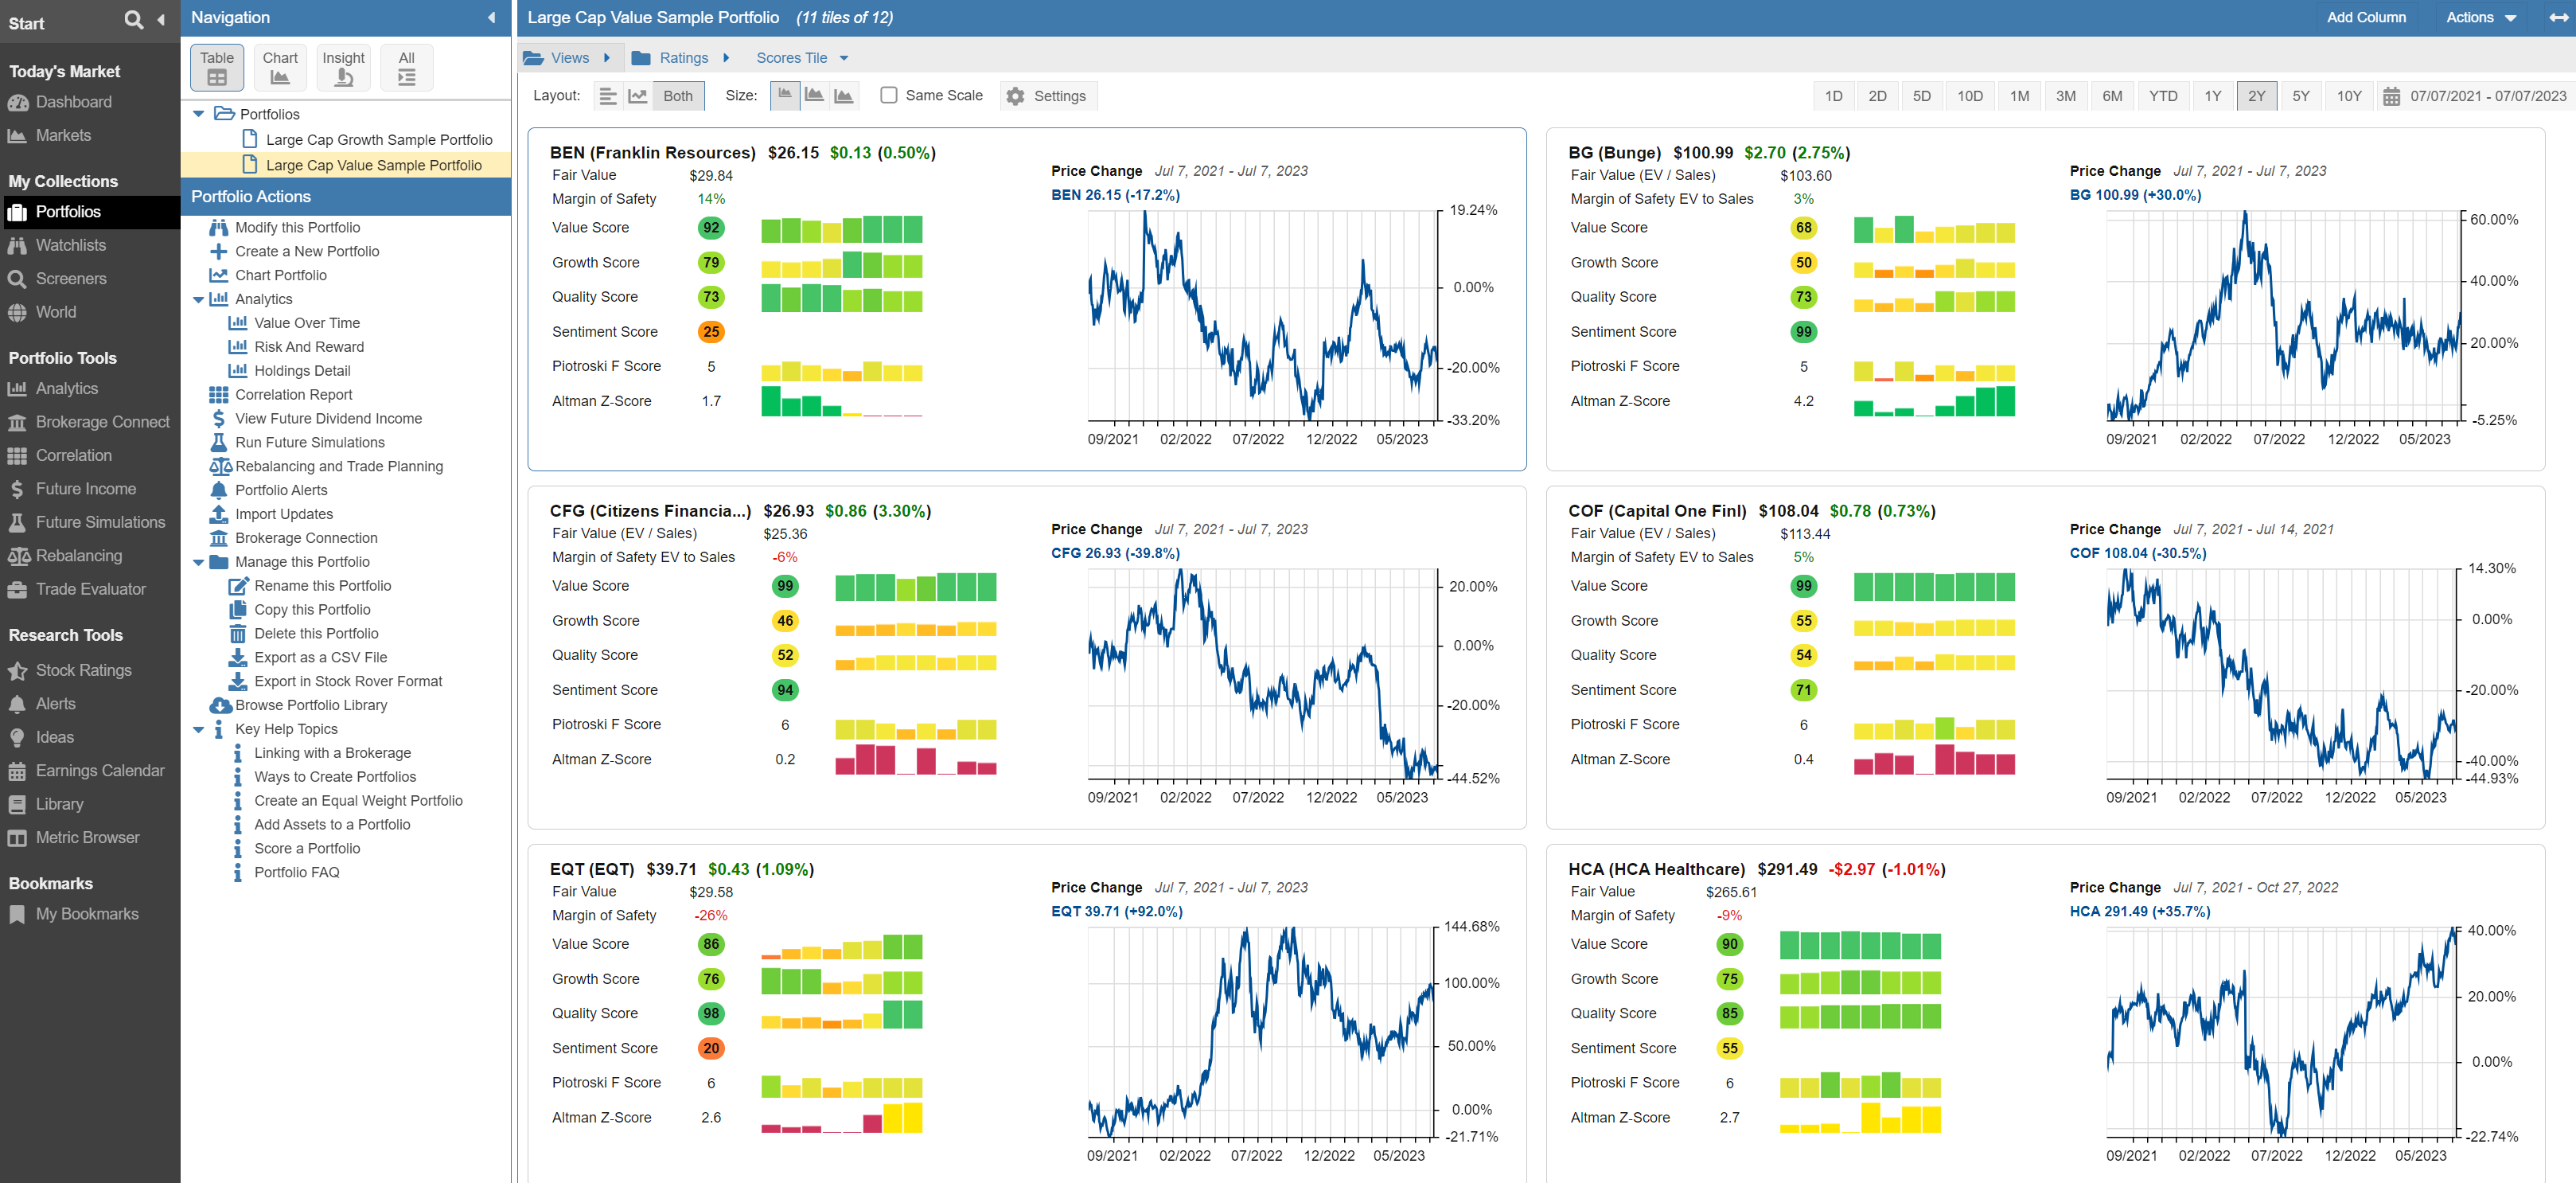
Task: Click the search magnifier icon in Start bar
Action: (x=133, y=19)
